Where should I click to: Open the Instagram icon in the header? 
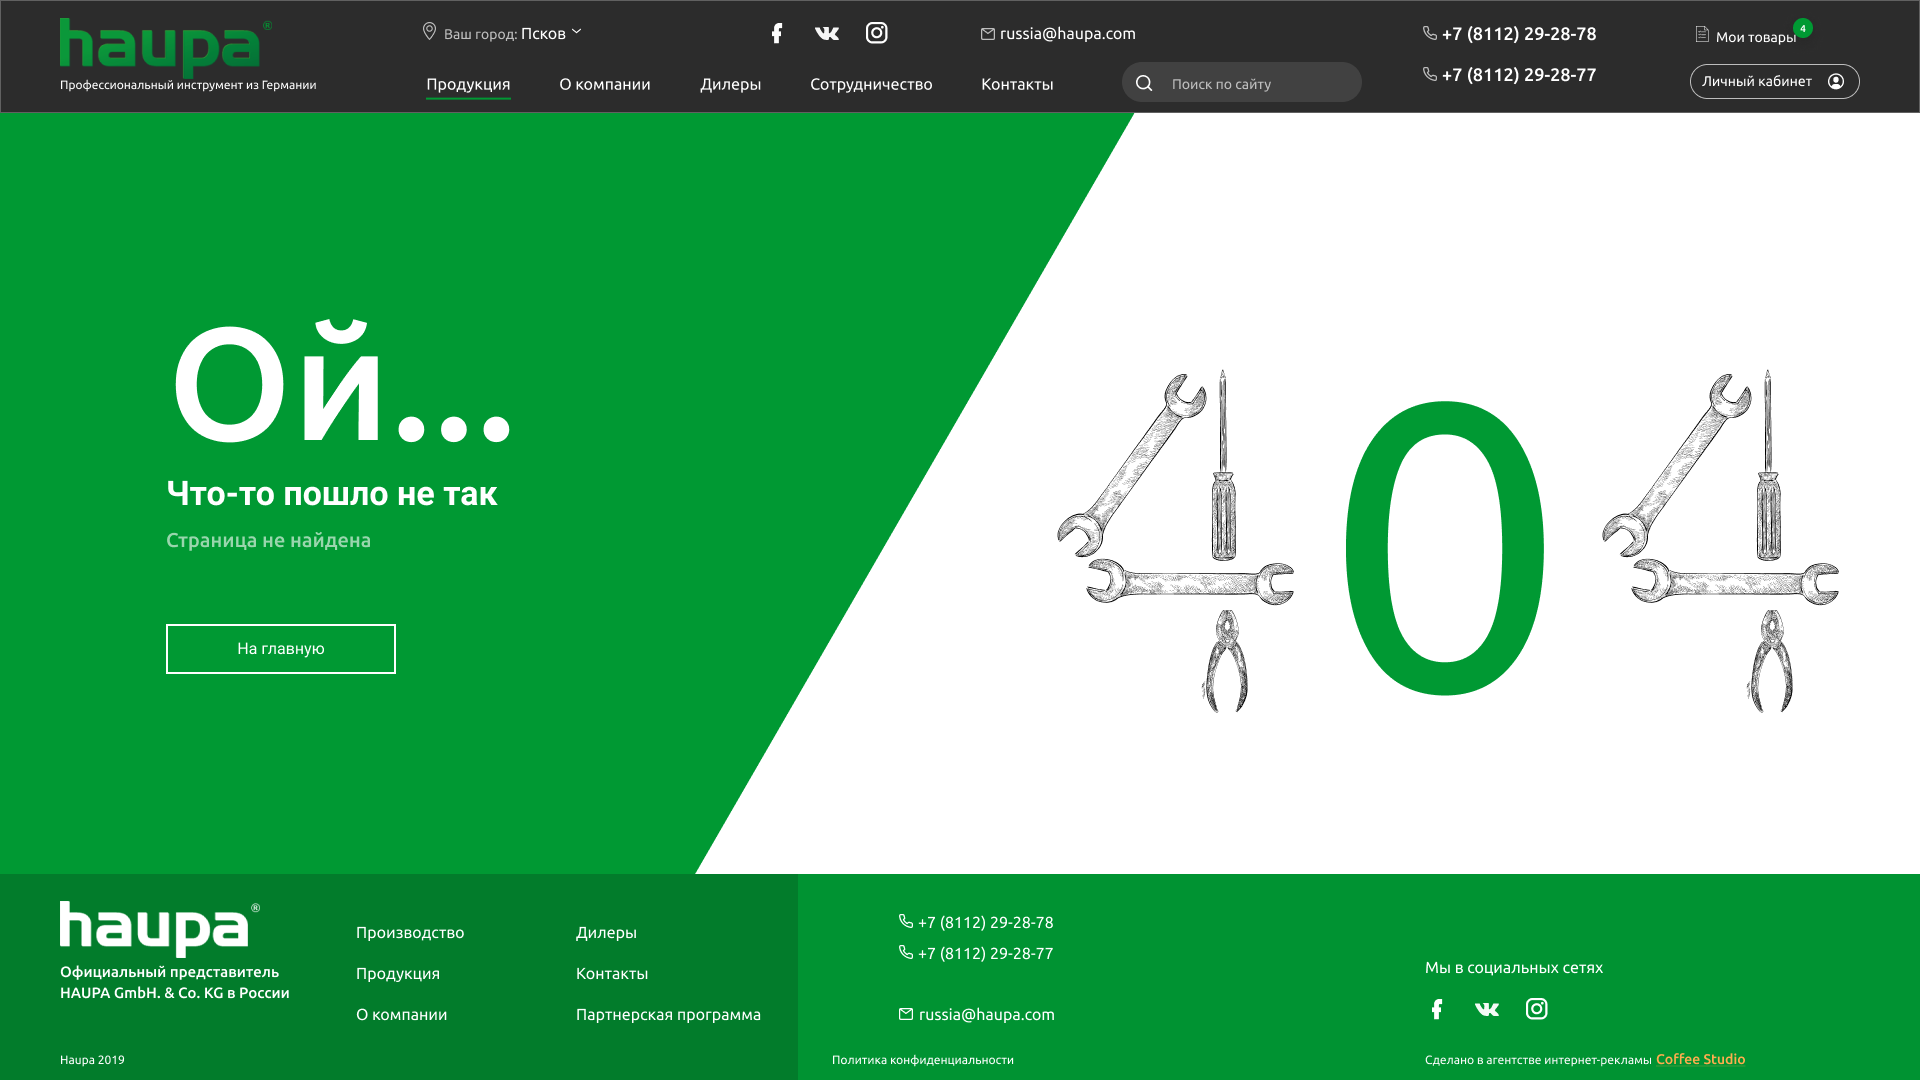[877, 33]
